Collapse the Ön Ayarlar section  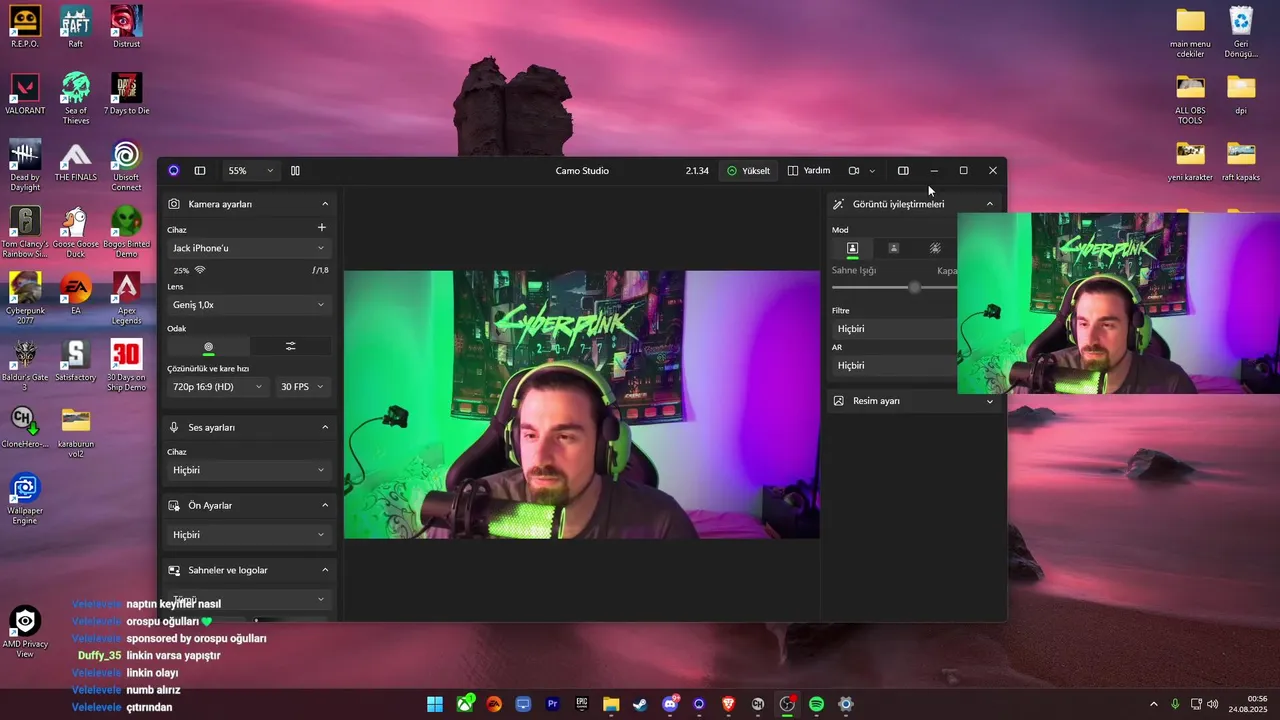point(325,505)
